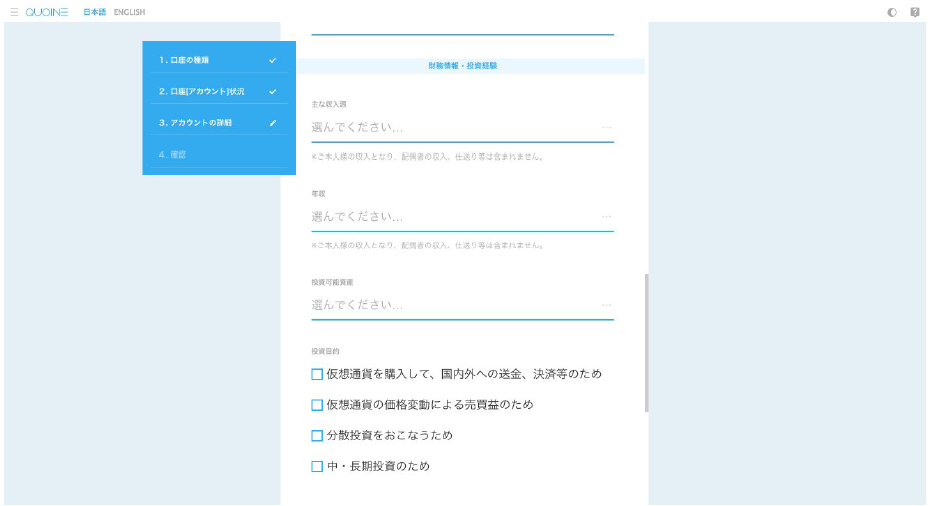The image size is (929, 506).
Task: Click the note text under 主な収入源
Action: click(x=428, y=157)
